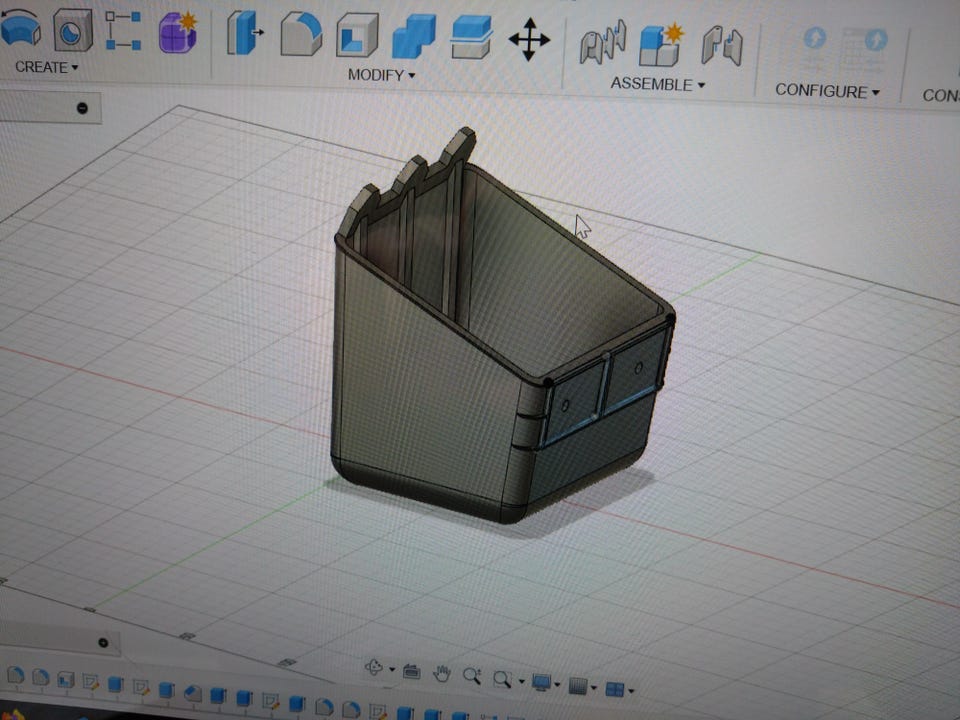Select the Create Form purple icon
This screenshot has height=720, width=960.
click(178, 31)
